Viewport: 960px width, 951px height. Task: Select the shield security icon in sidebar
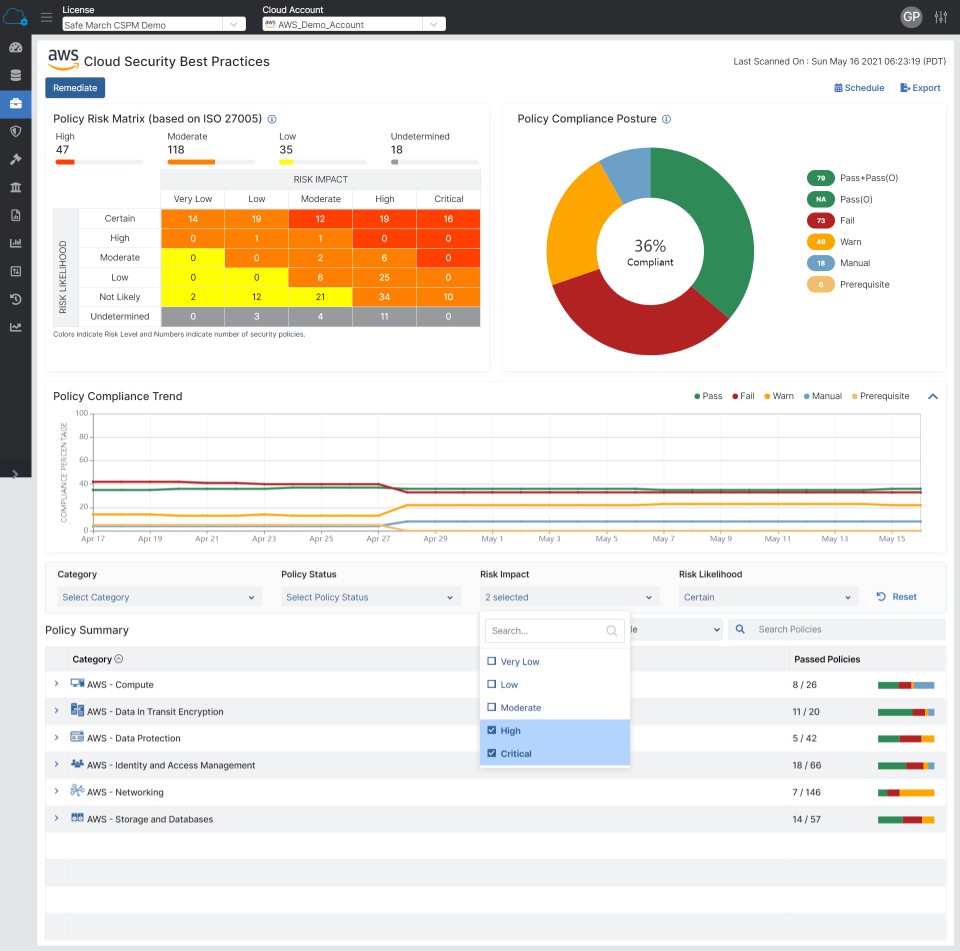point(15,131)
